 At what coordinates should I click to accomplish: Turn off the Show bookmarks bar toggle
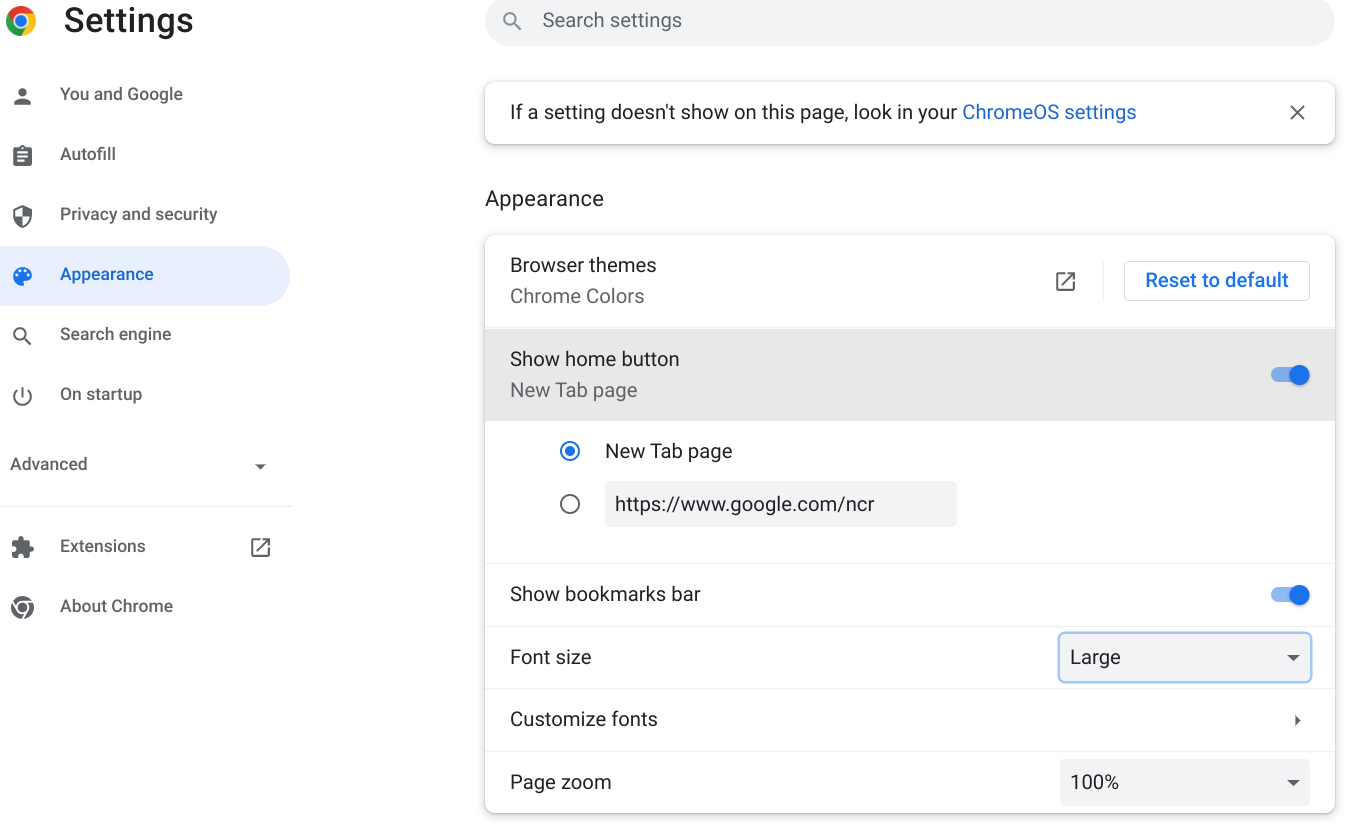coord(1290,595)
